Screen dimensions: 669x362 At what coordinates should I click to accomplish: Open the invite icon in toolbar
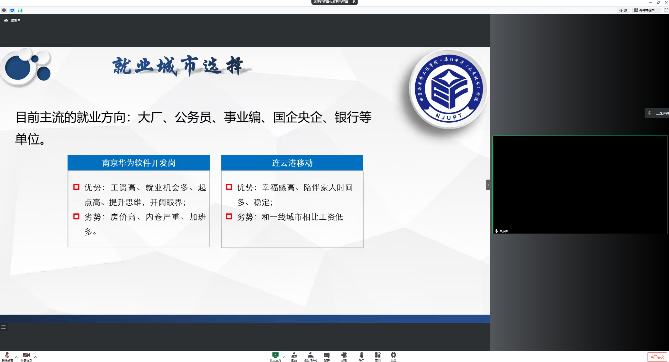click(294, 356)
